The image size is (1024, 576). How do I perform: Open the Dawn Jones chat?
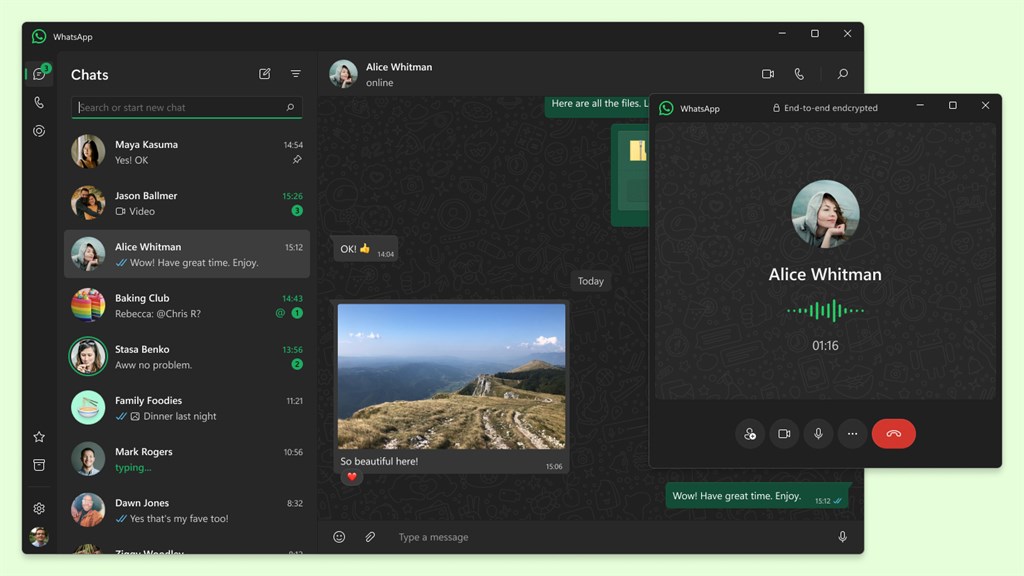click(187, 510)
